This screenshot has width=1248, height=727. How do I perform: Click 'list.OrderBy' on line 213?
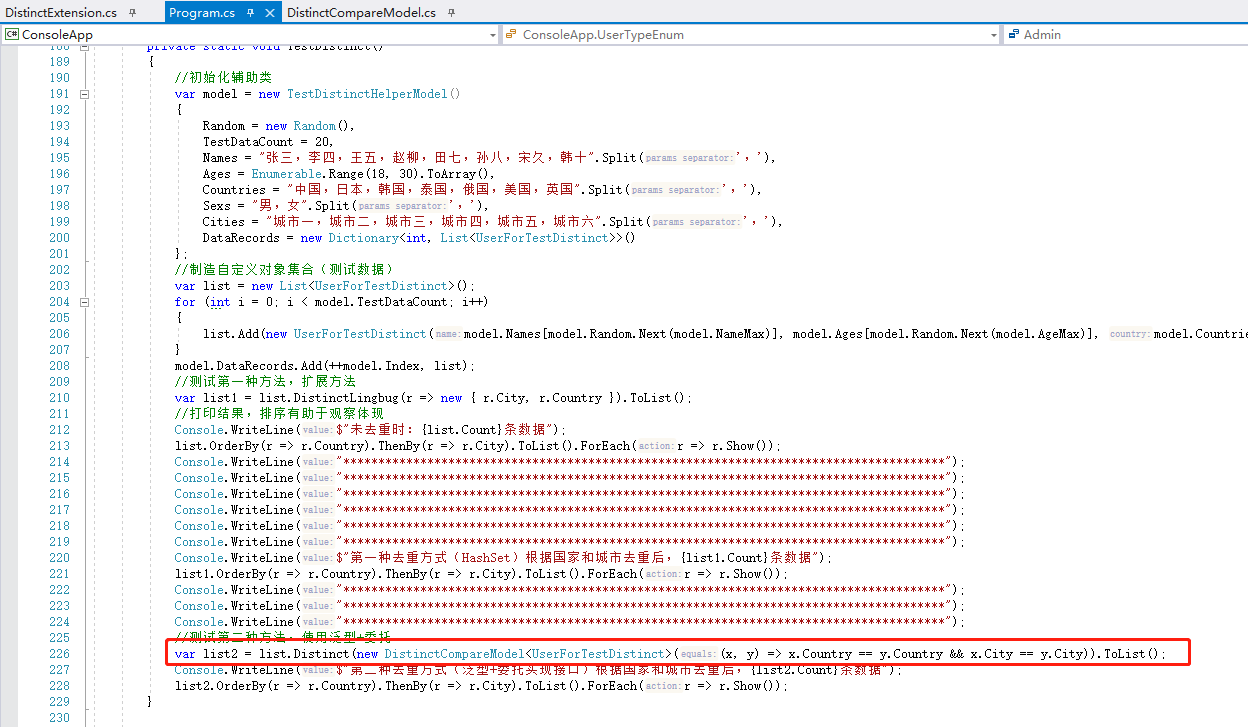click(x=216, y=446)
